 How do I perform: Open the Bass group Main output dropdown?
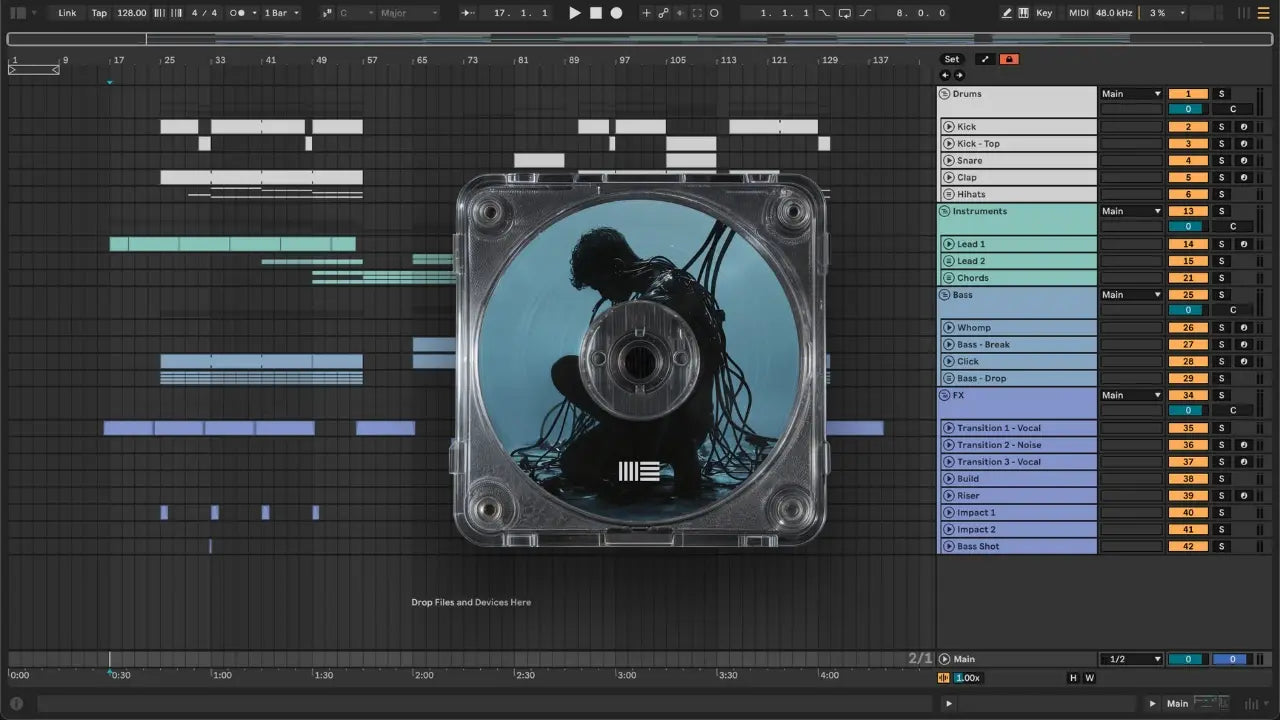1131,295
